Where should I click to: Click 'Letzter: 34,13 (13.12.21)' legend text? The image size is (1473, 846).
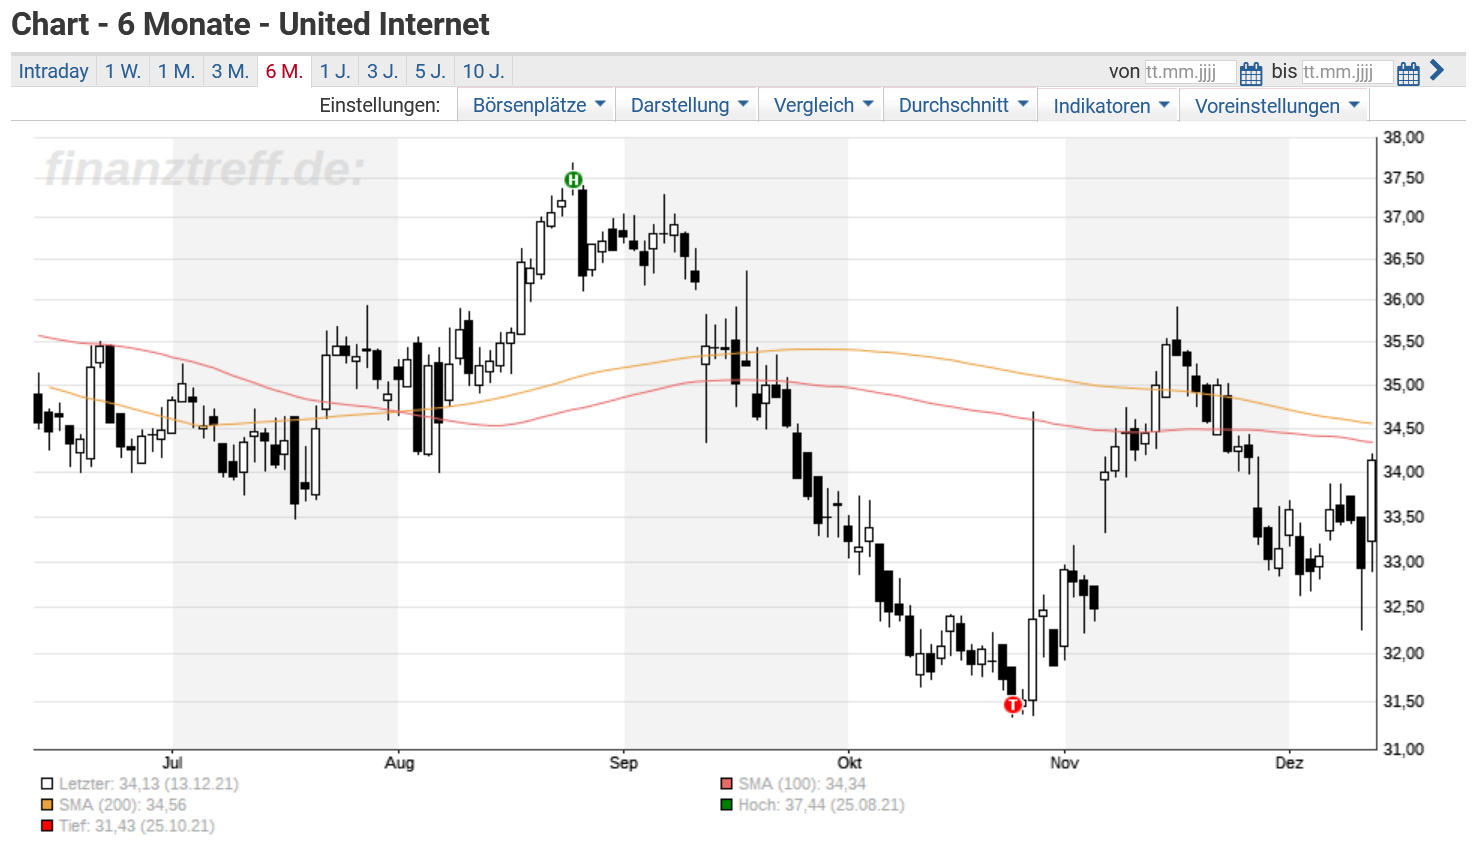[x=149, y=784]
